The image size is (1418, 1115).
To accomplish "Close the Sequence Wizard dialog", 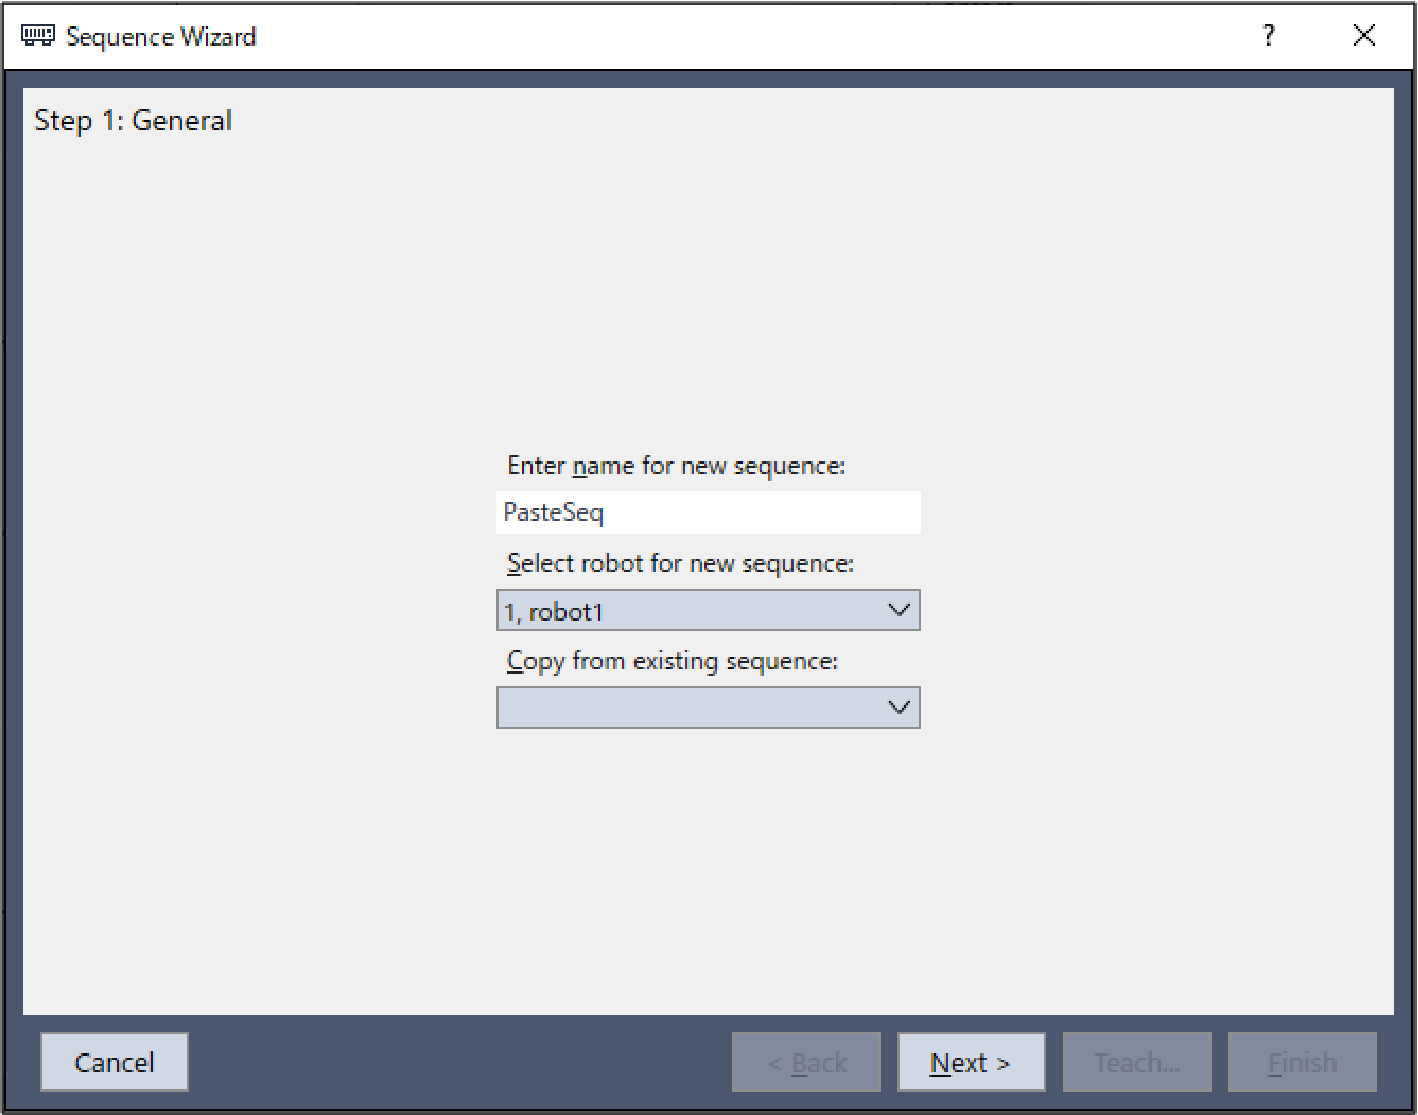I will 1363,36.
